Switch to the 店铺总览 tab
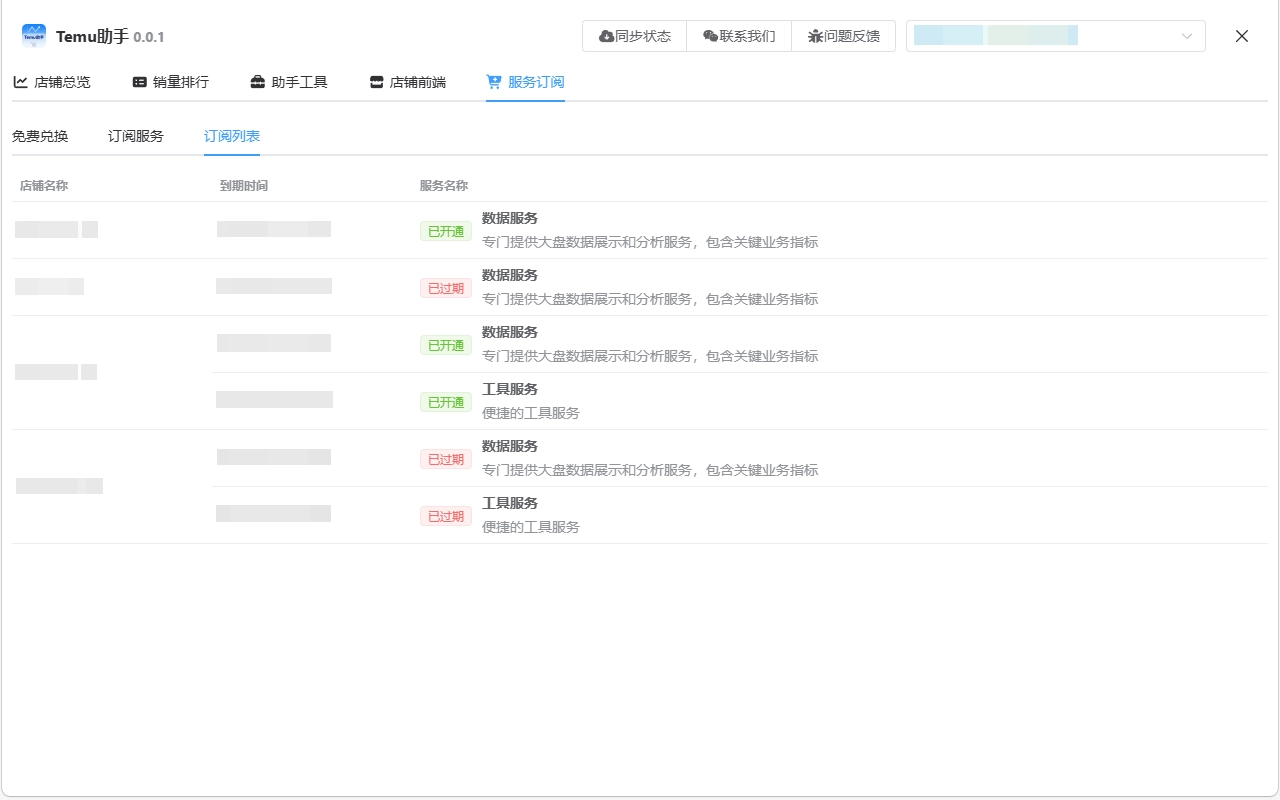The image size is (1280, 800). [52, 82]
